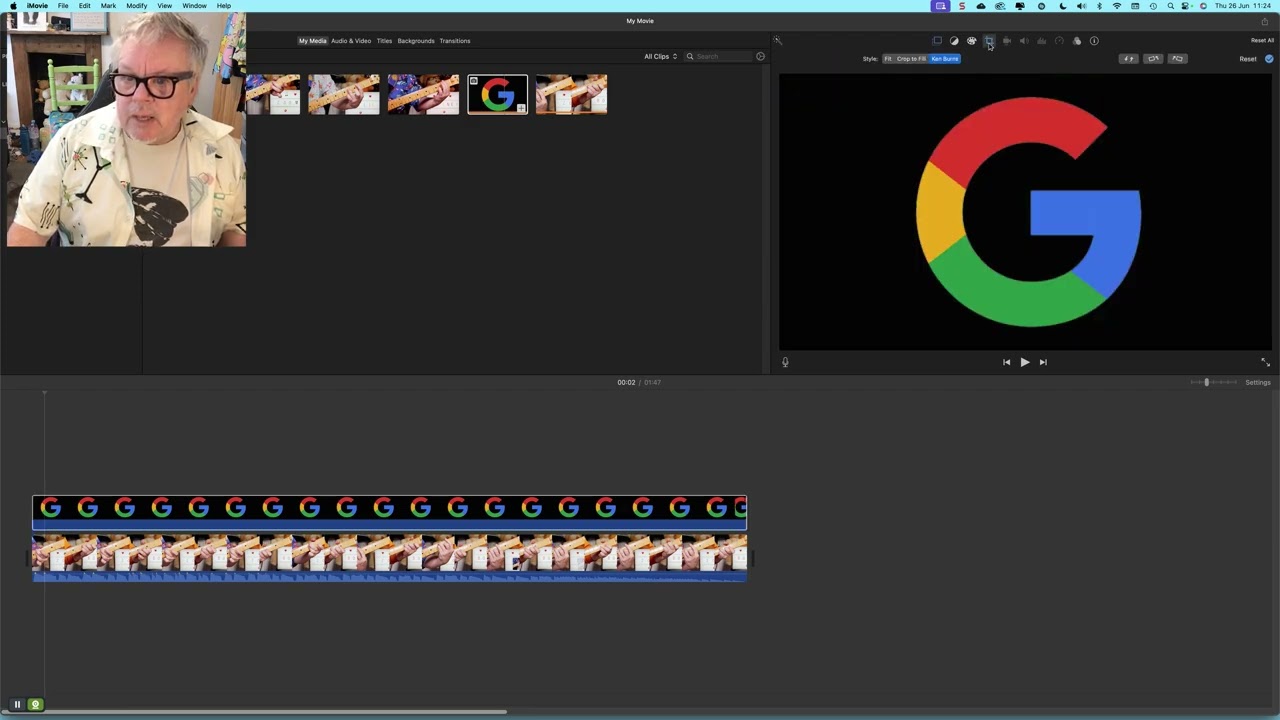Open the All Clips dropdown

pyautogui.click(x=660, y=56)
